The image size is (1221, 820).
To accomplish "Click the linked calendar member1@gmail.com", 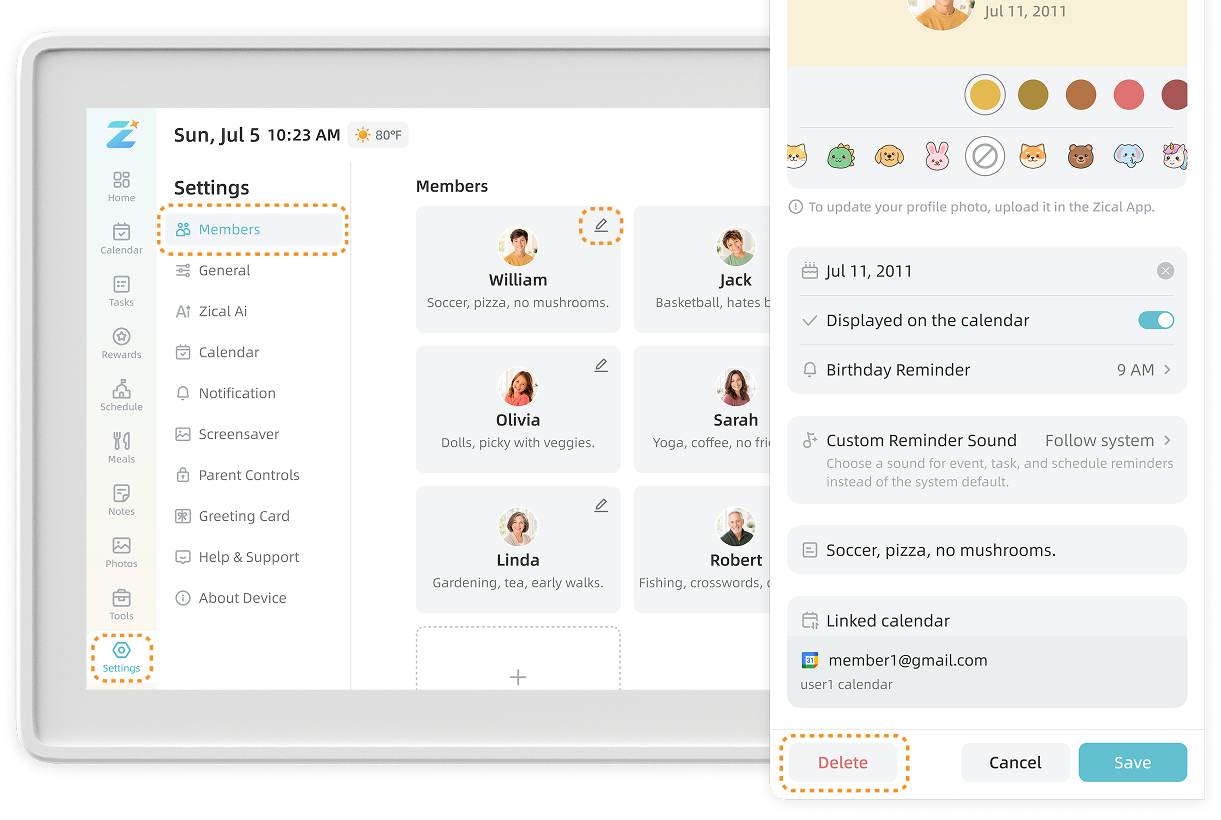I will tap(987, 672).
